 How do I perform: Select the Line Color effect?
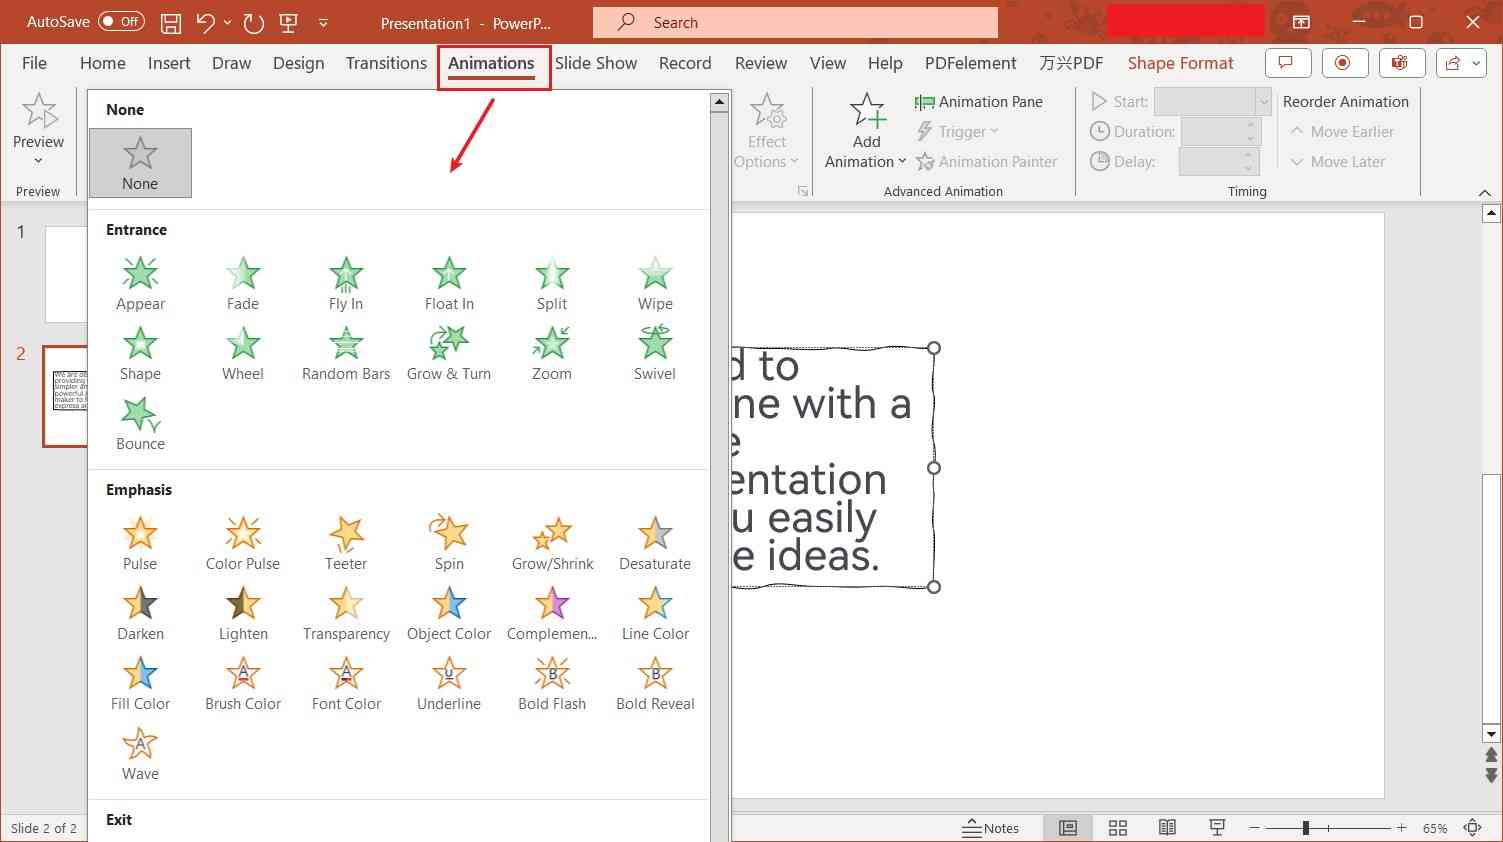pyautogui.click(x=655, y=614)
